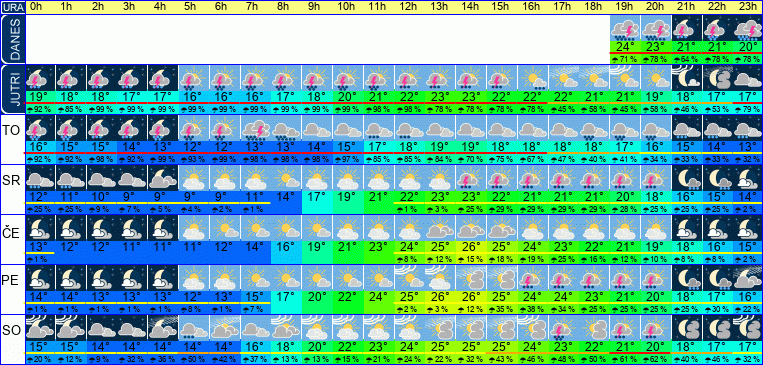Viewport: 763px width, 365px height.
Task: Click the JUTRI 16h sunny showers icon
Action: coord(532,78)
